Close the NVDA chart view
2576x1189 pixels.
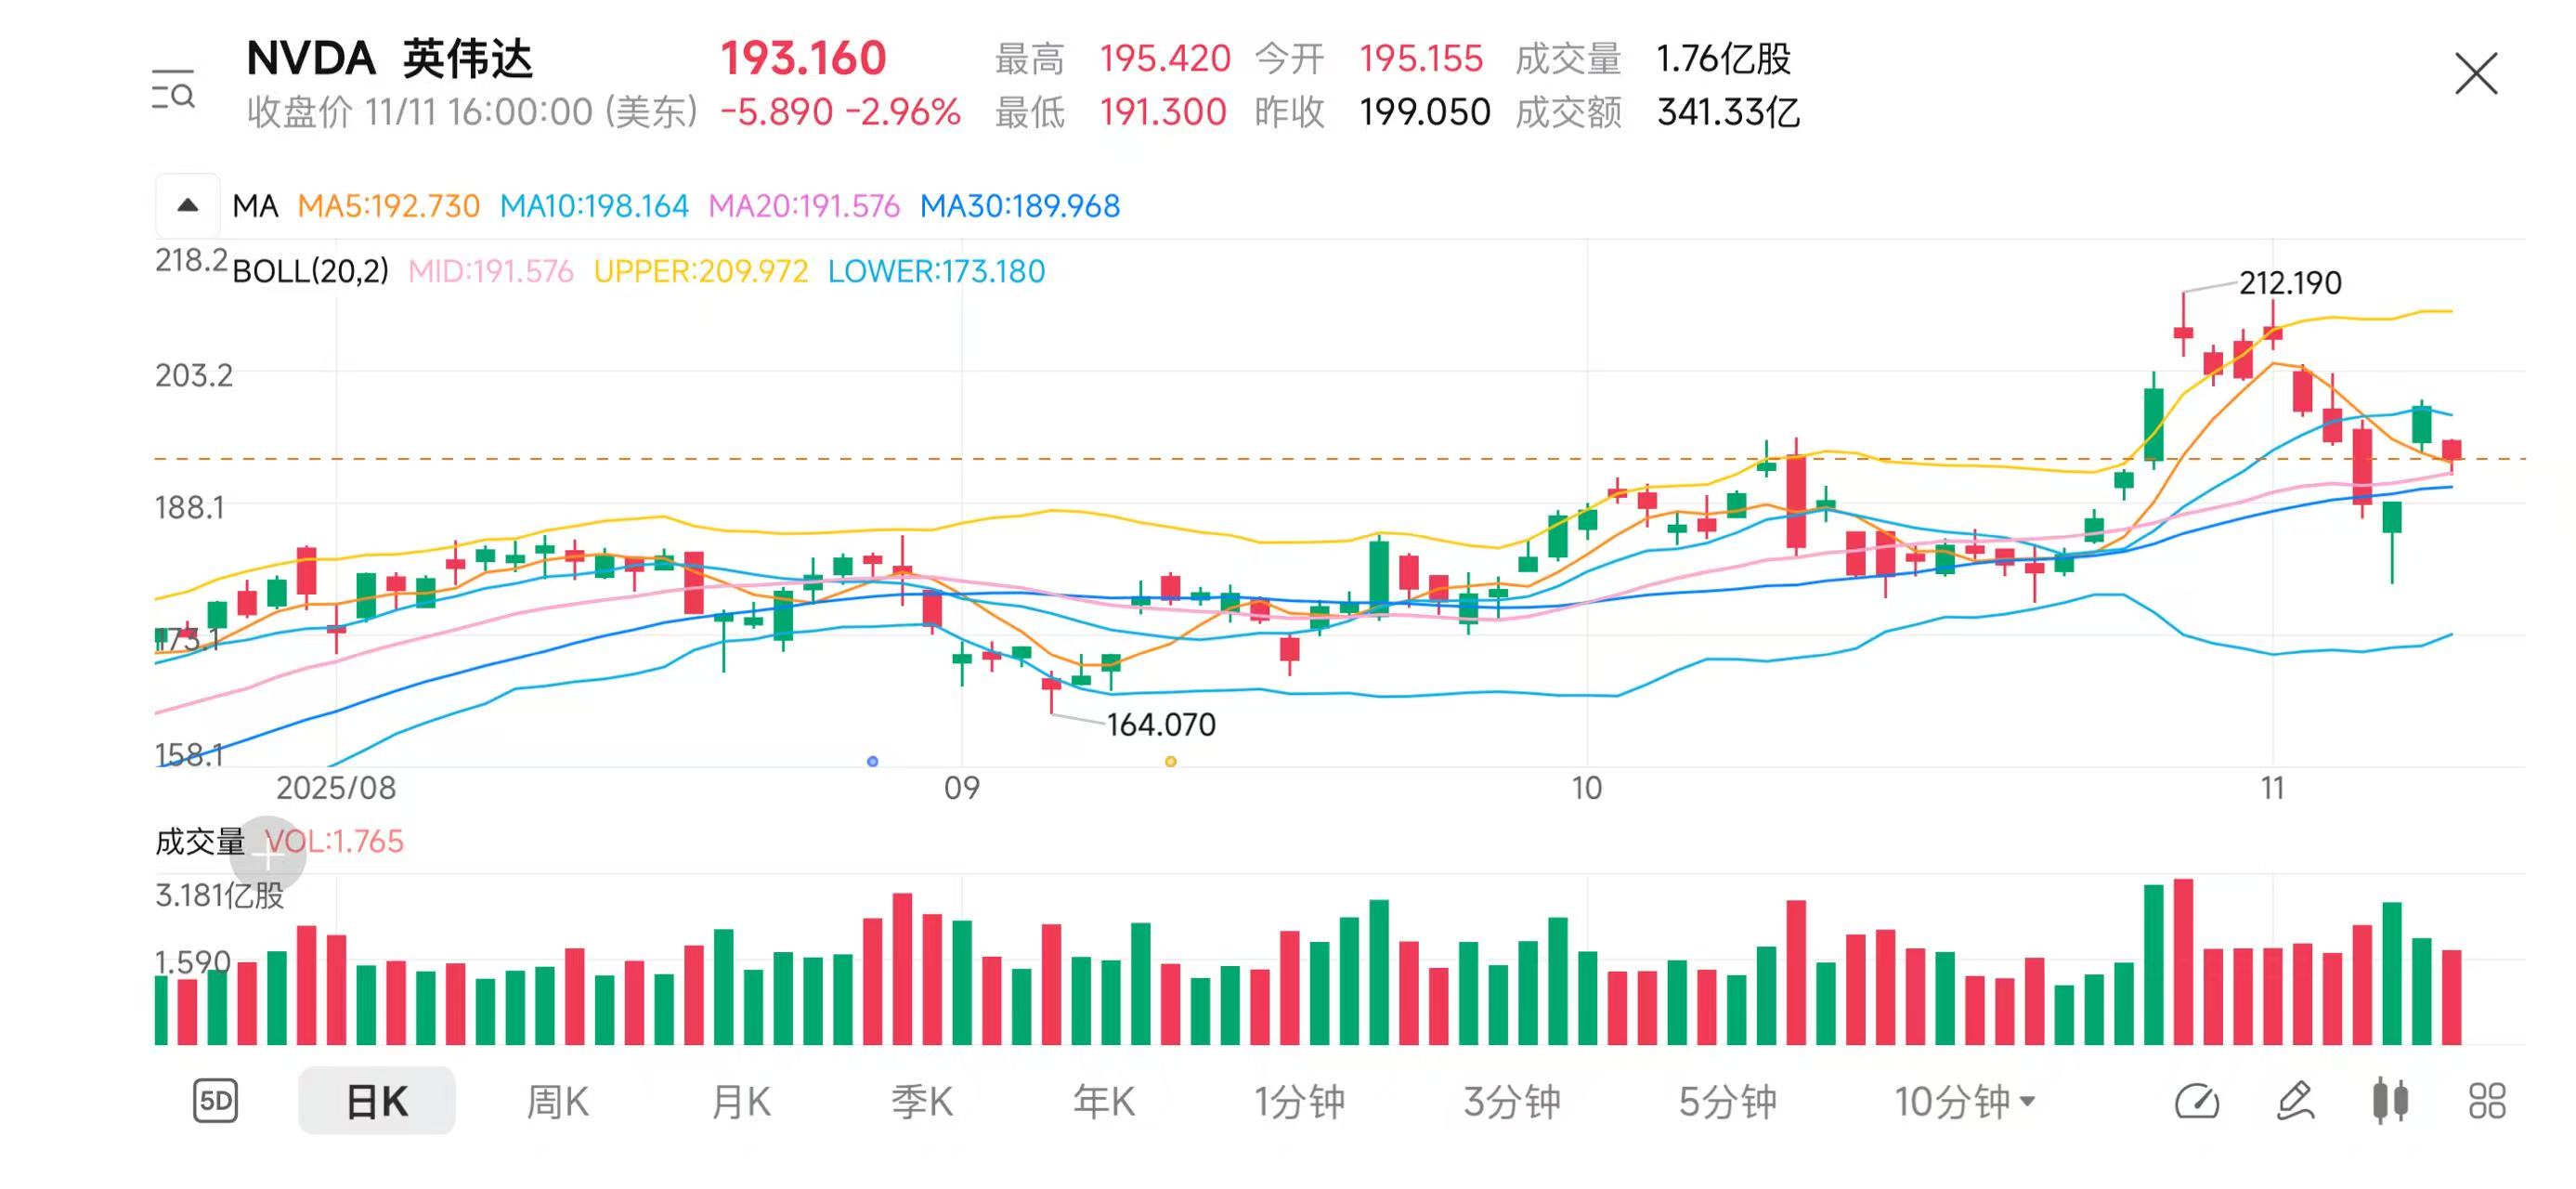click(2474, 74)
